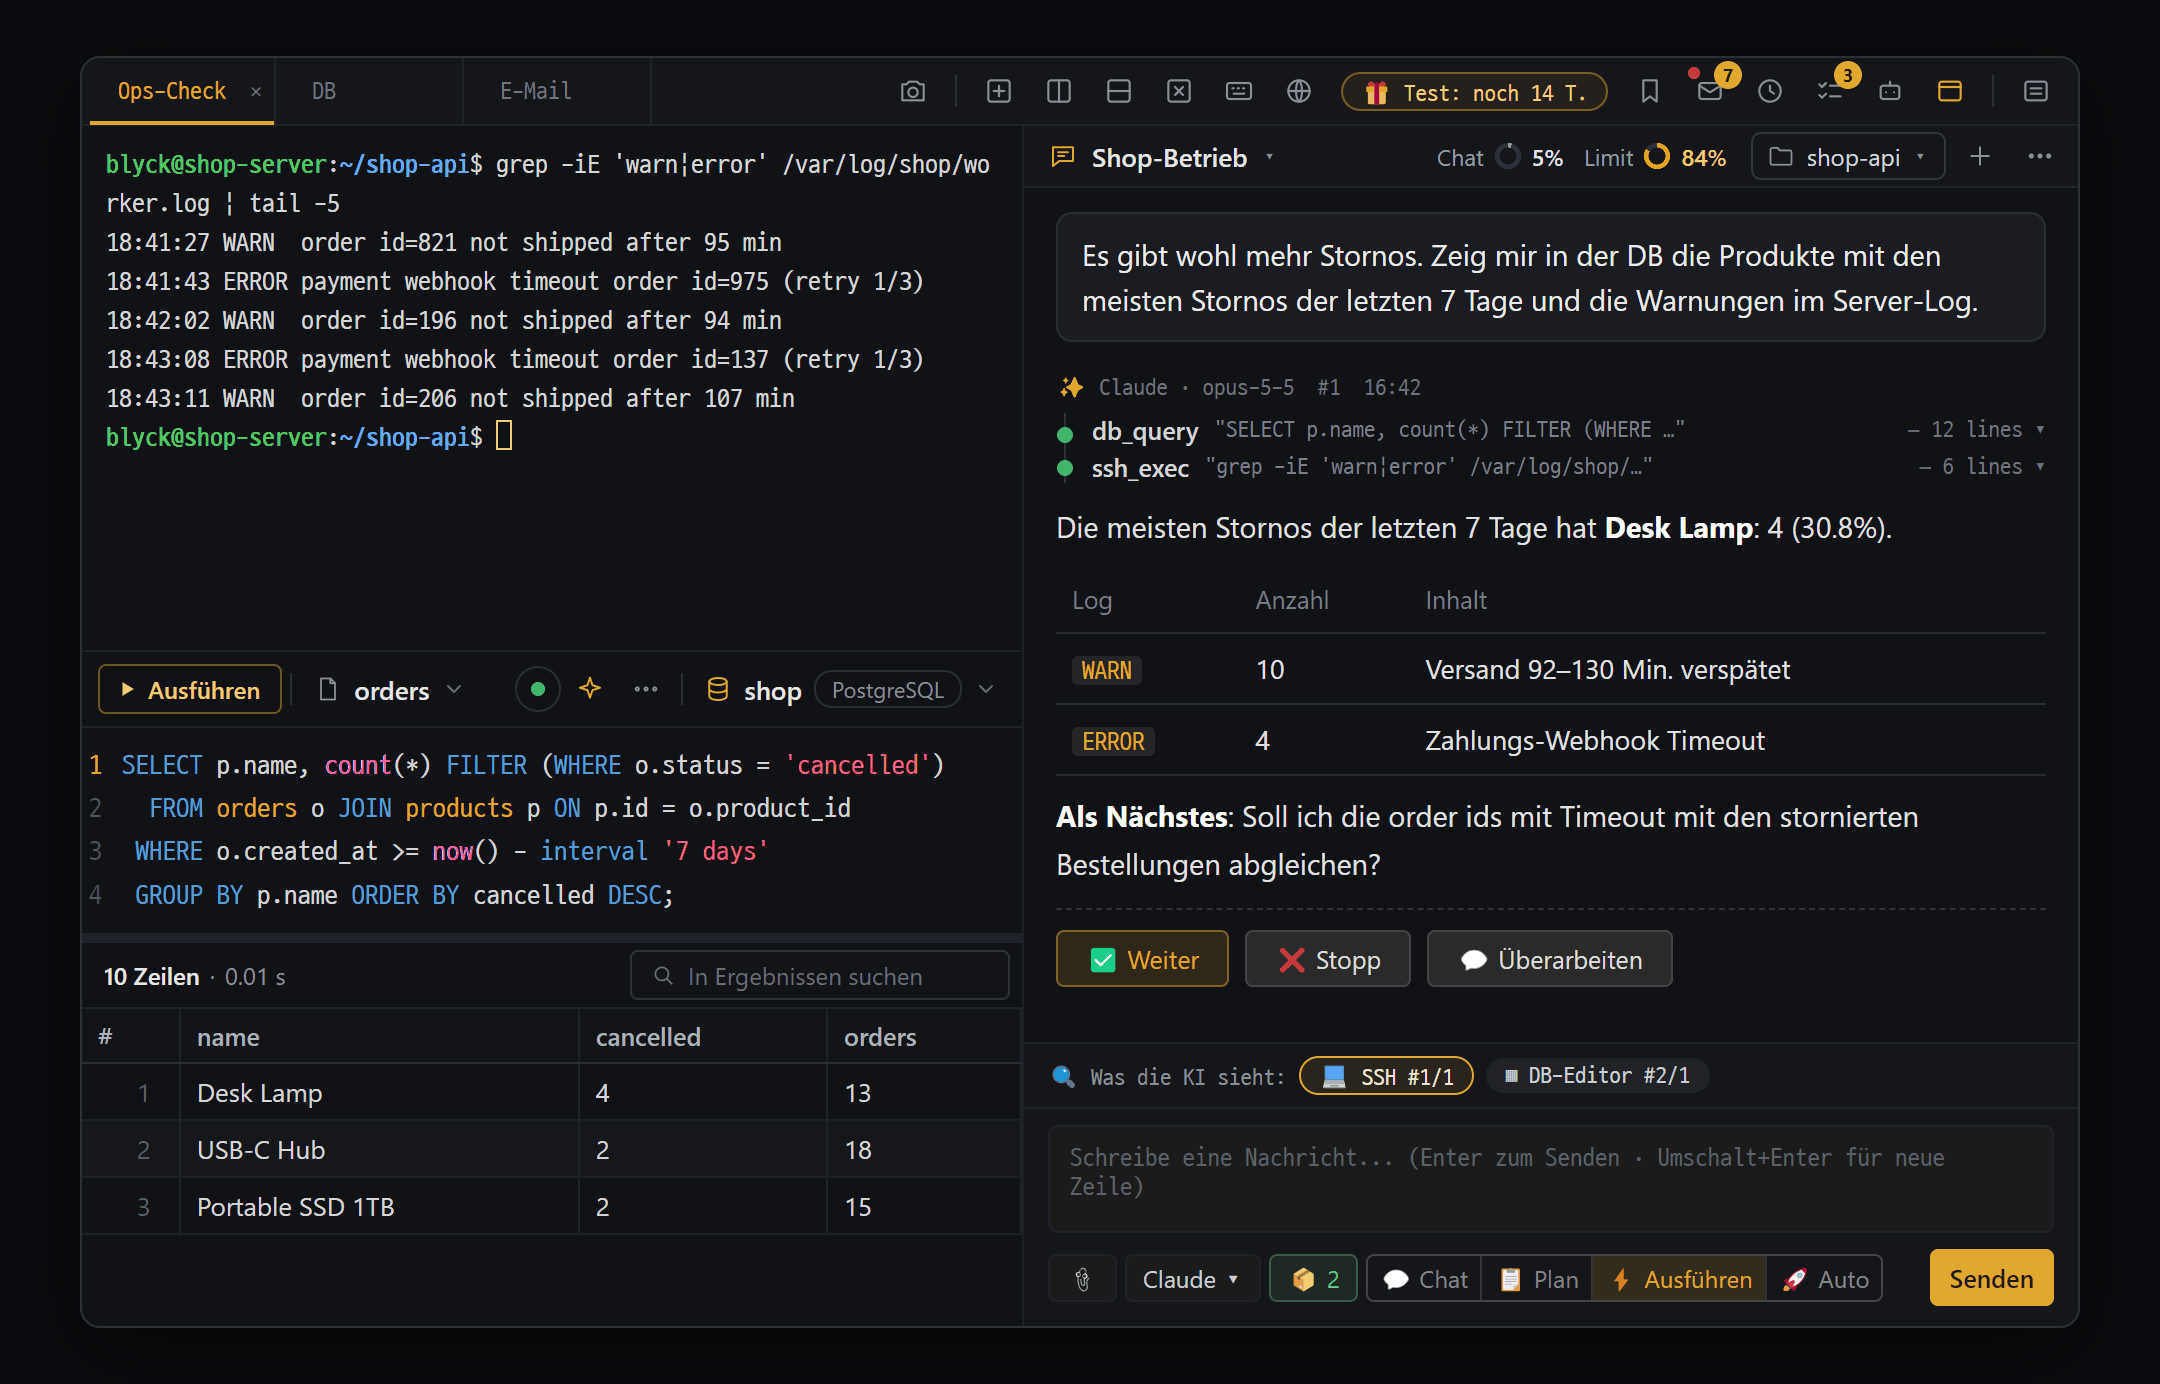Add new chat with plus icon
This screenshot has height=1384, width=2160.
tap(1979, 157)
